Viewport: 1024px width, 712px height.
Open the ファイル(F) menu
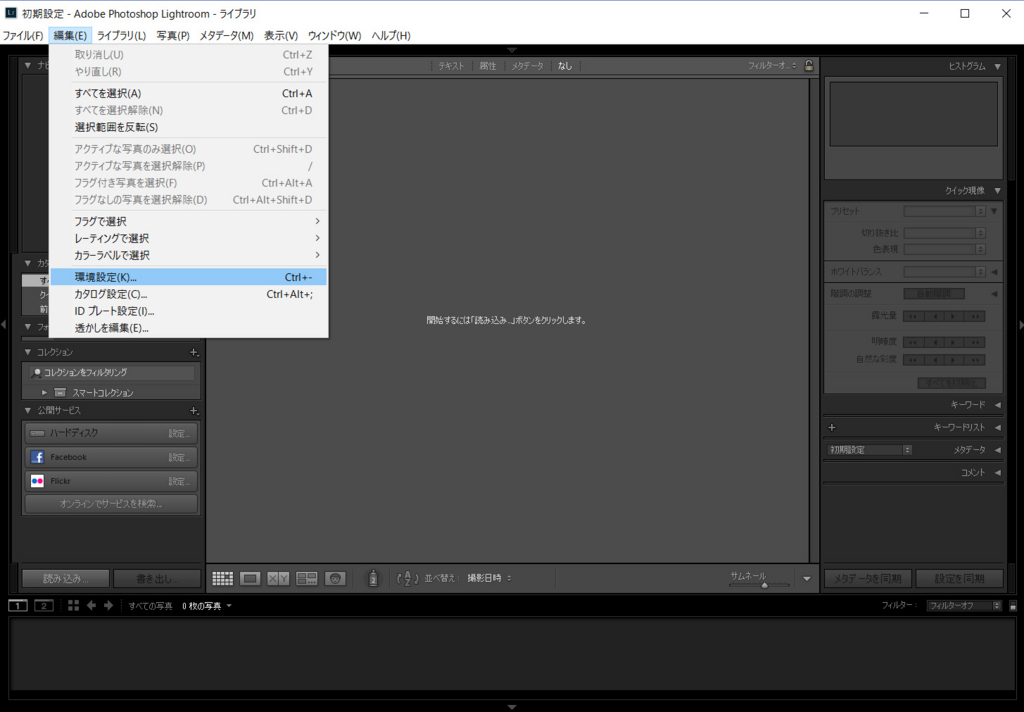[23, 35]
